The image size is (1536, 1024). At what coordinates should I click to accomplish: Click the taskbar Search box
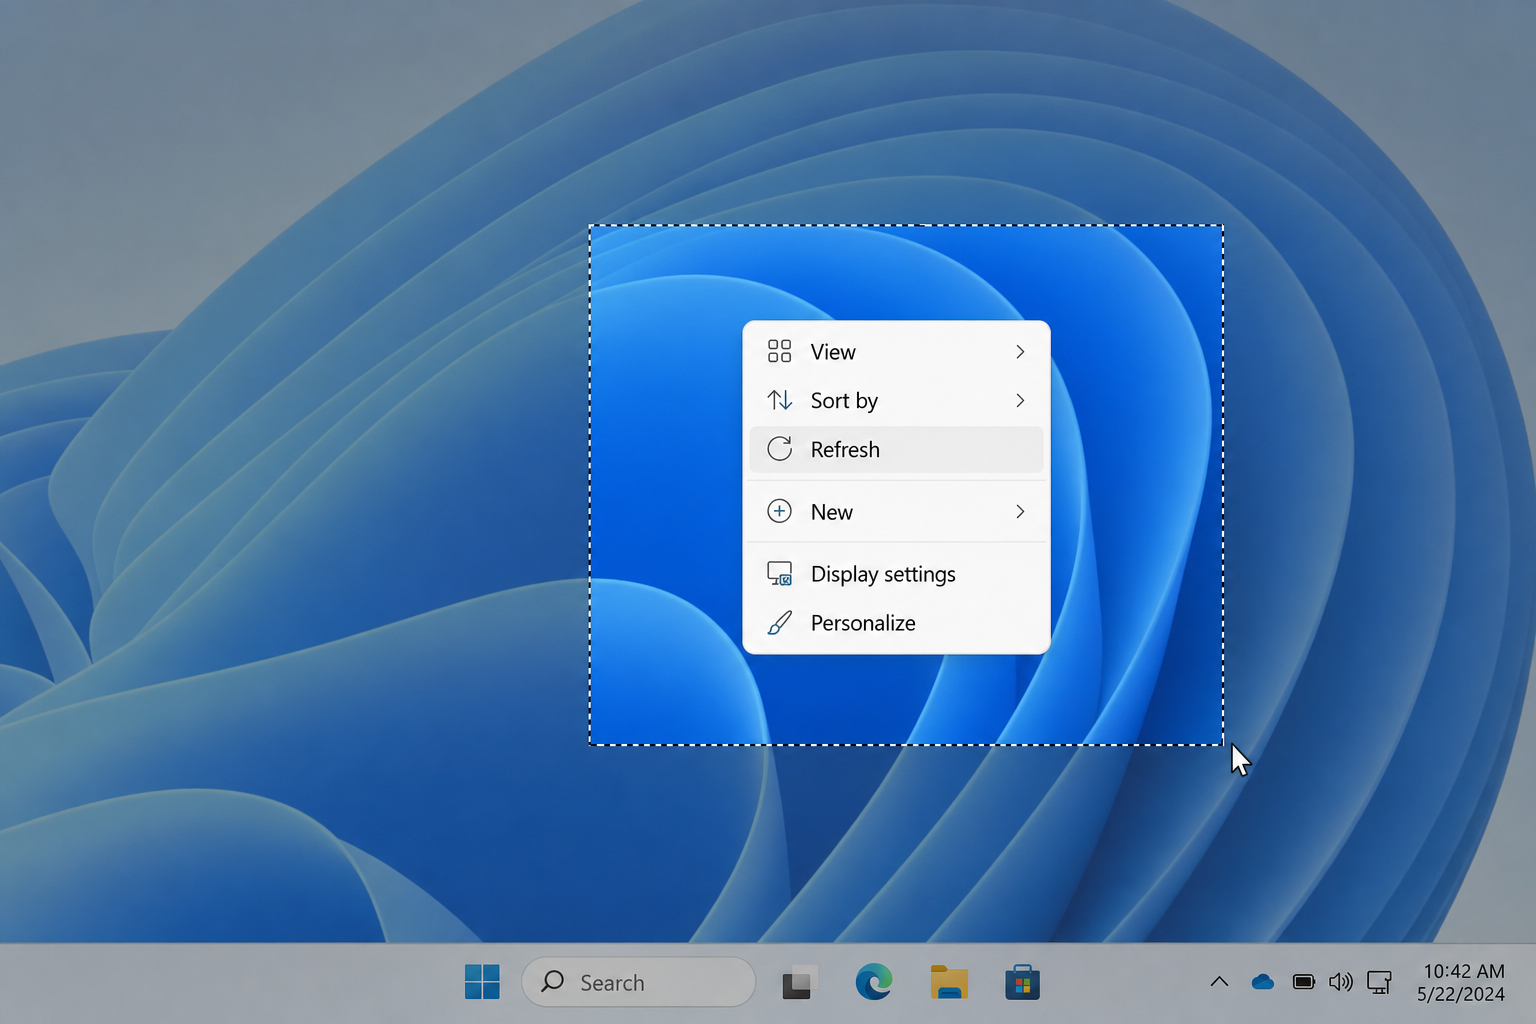(x=638, y=982)
